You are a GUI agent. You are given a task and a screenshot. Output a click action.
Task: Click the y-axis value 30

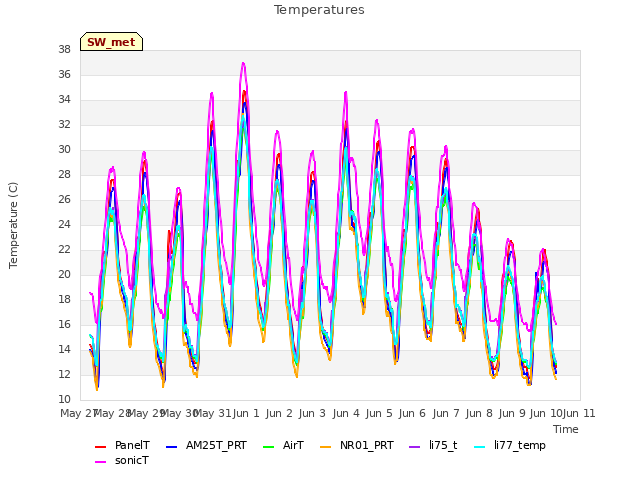pyautogui.click(x=64, y=149)
